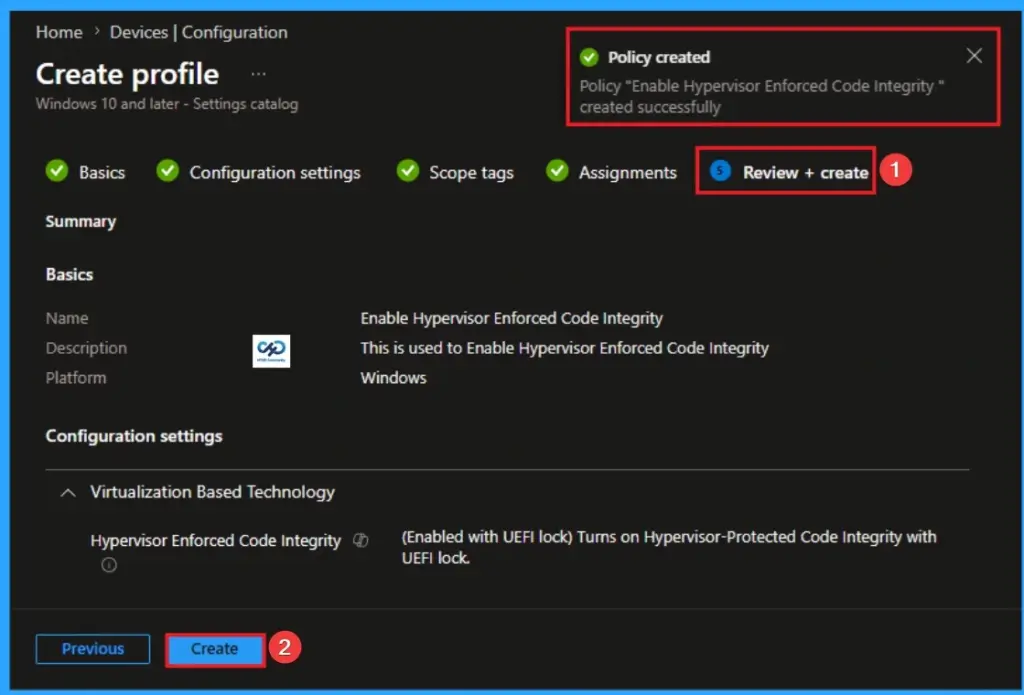Dismiss the Policy created notification
Viewport: 1024px width, 695px height.
(x=974, y=56)
